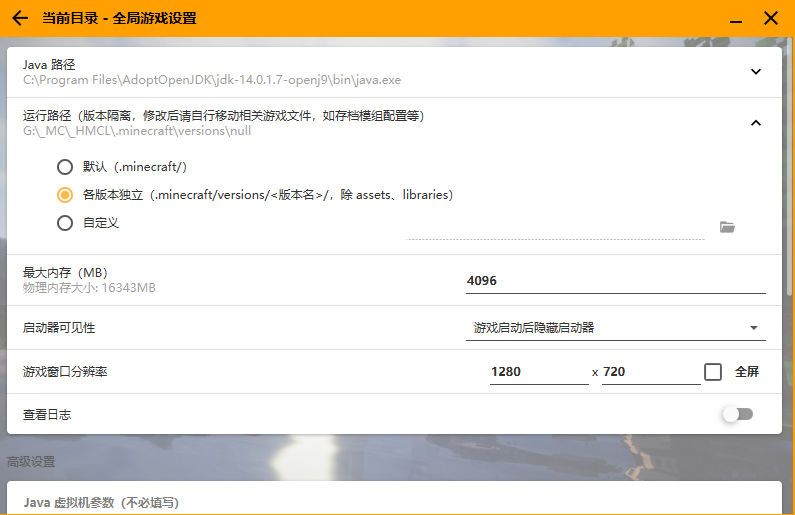Click the custom run path text field
The height and width of the screenshot is (515, 795).
click(555, 228)
